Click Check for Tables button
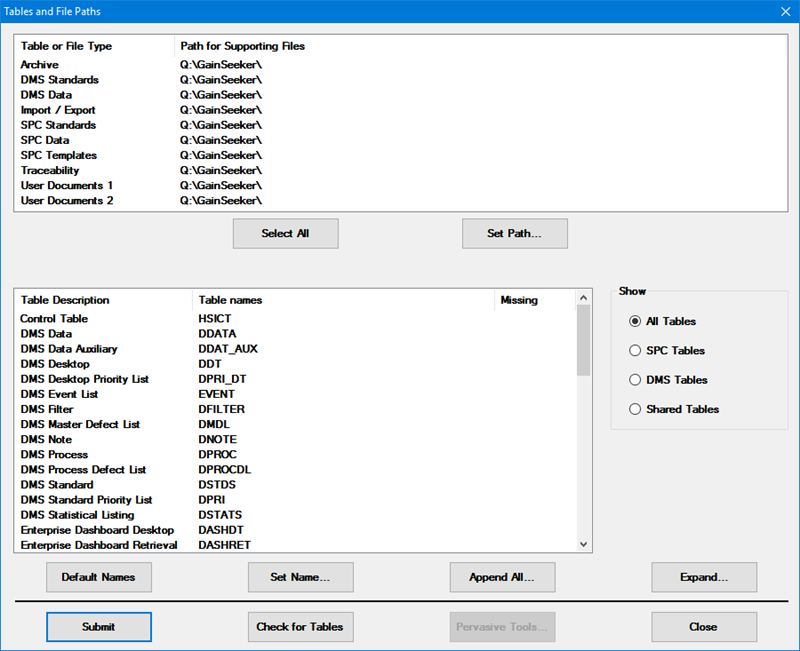This screenshot has width=800, height=651. tap(300, 627)
